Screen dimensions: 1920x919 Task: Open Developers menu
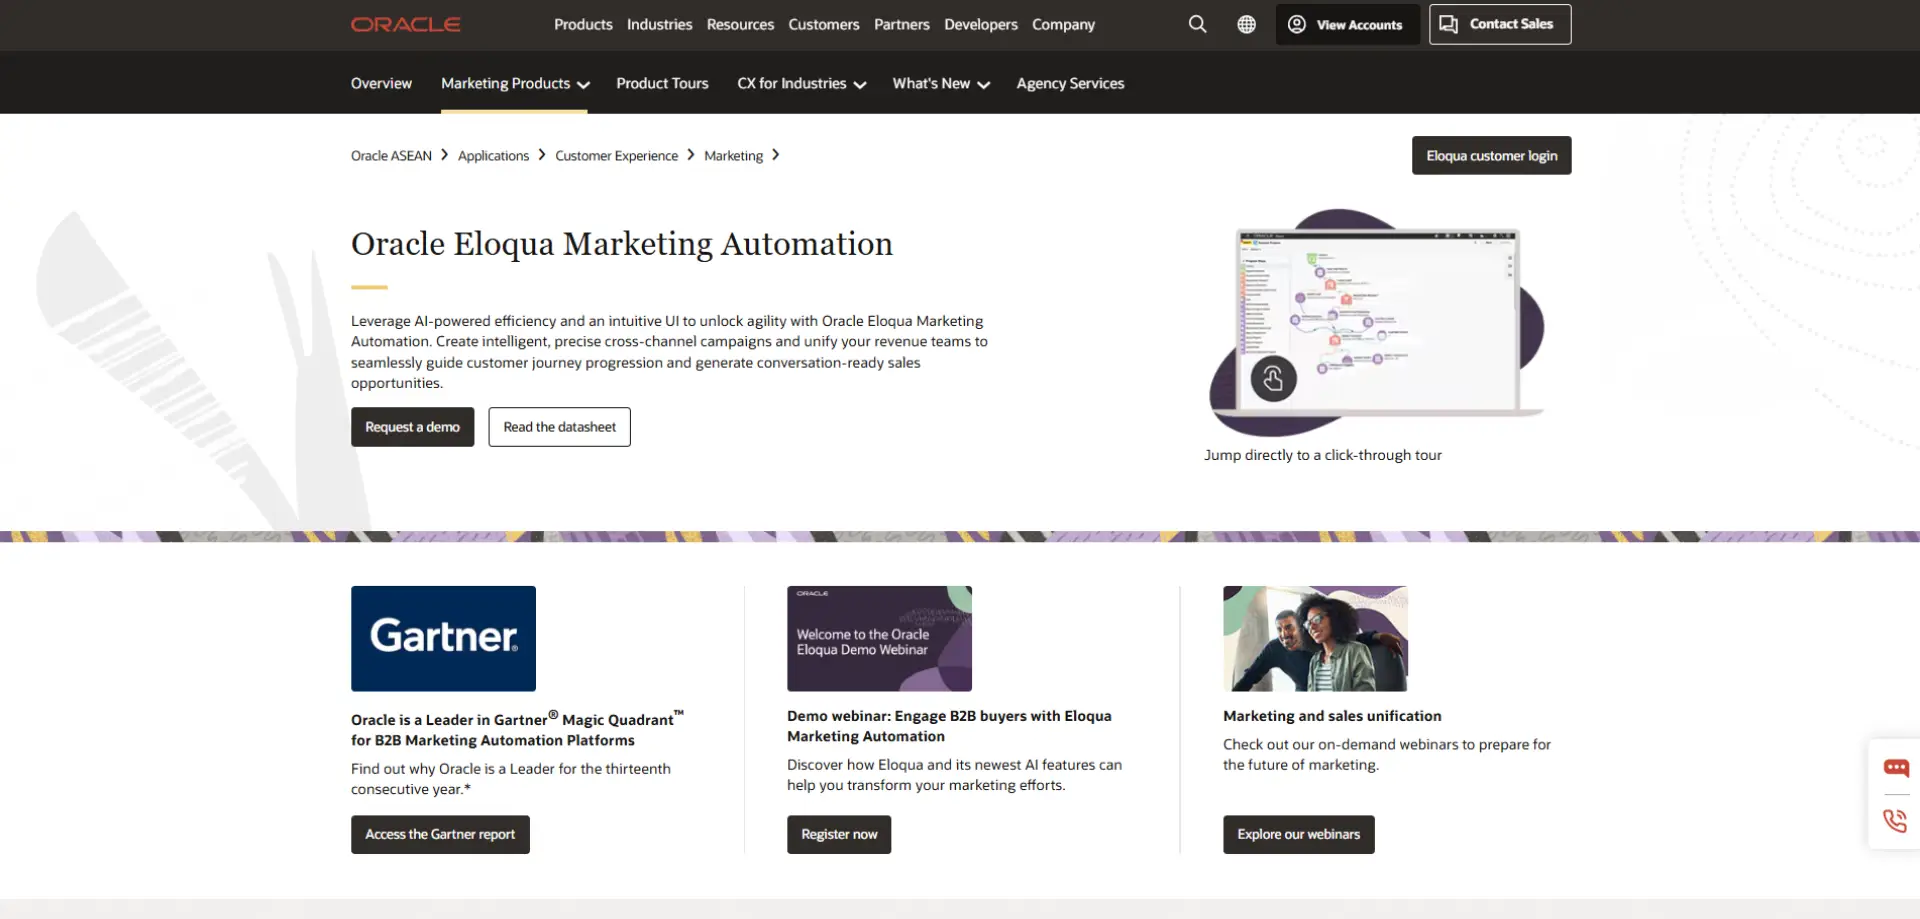(x=980, y=24)
